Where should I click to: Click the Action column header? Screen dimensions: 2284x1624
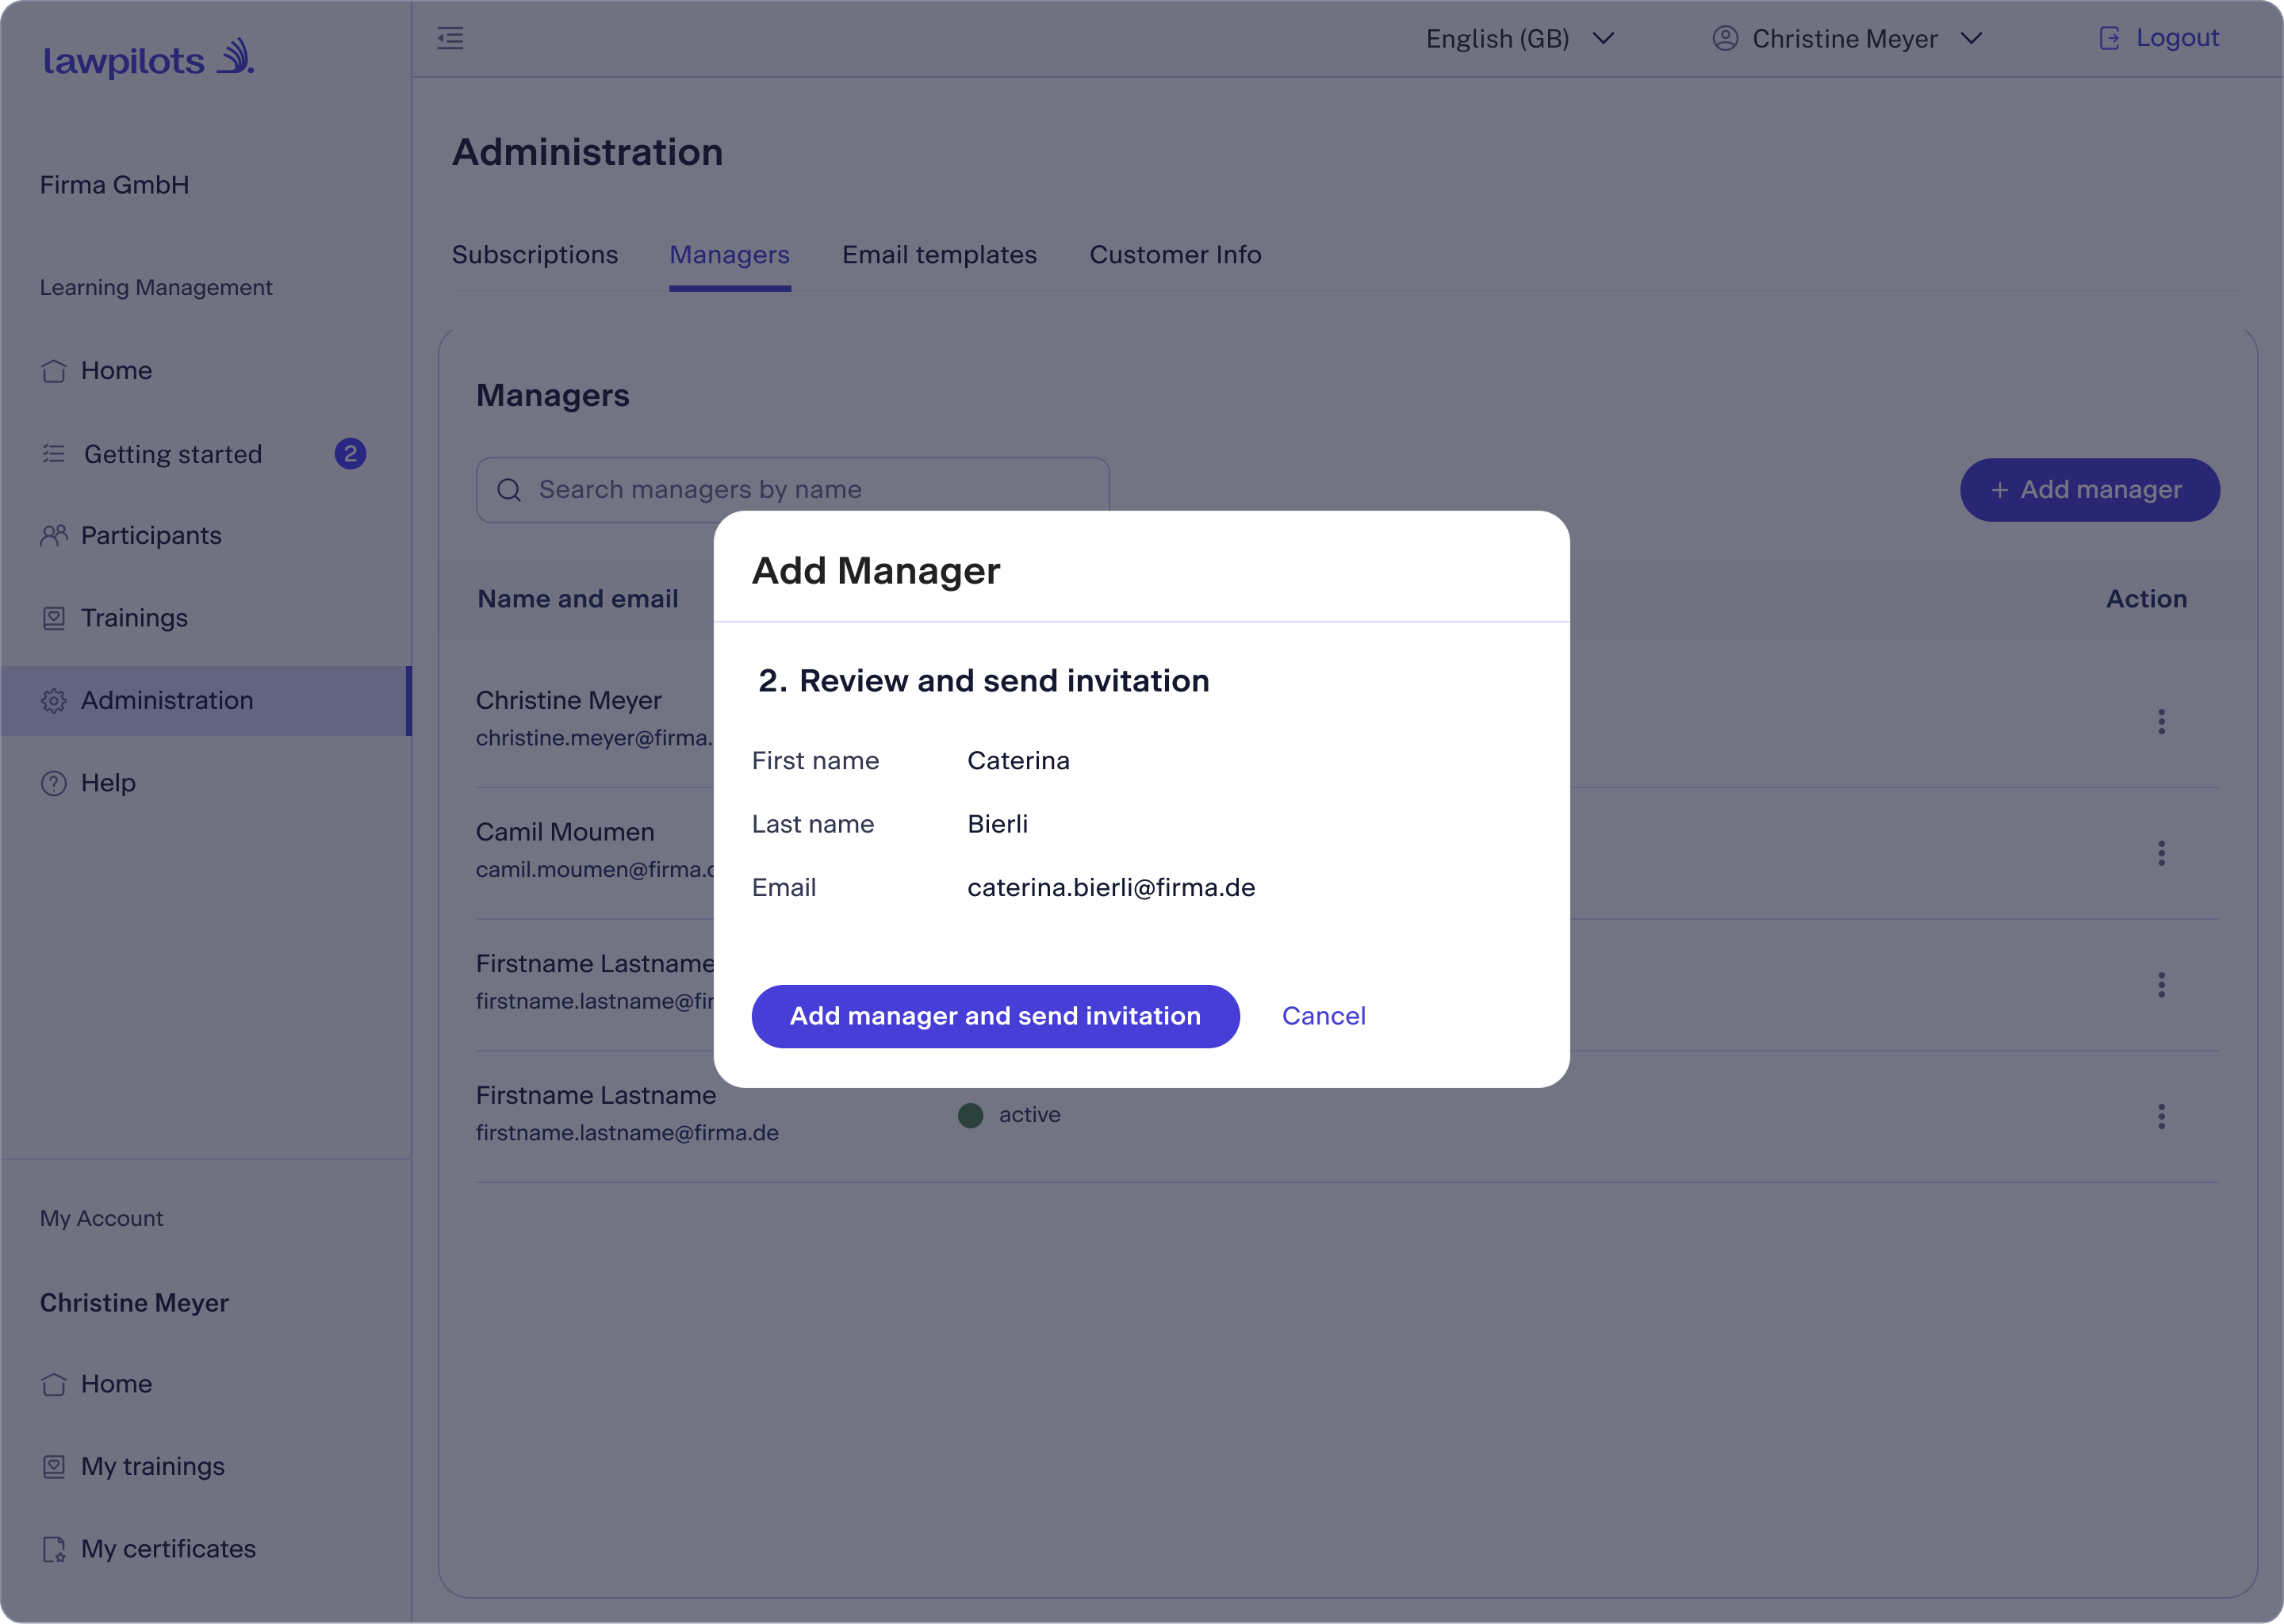pyautogui.click(x=2146, y=599)
